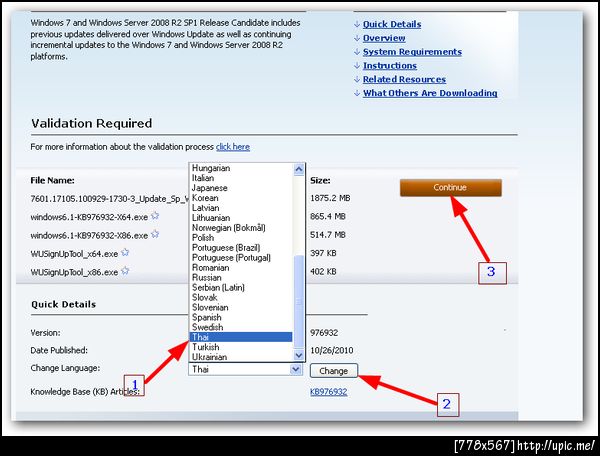Click the star icon beside WUSignUpTool_x86.exe

tap(125, 271)
